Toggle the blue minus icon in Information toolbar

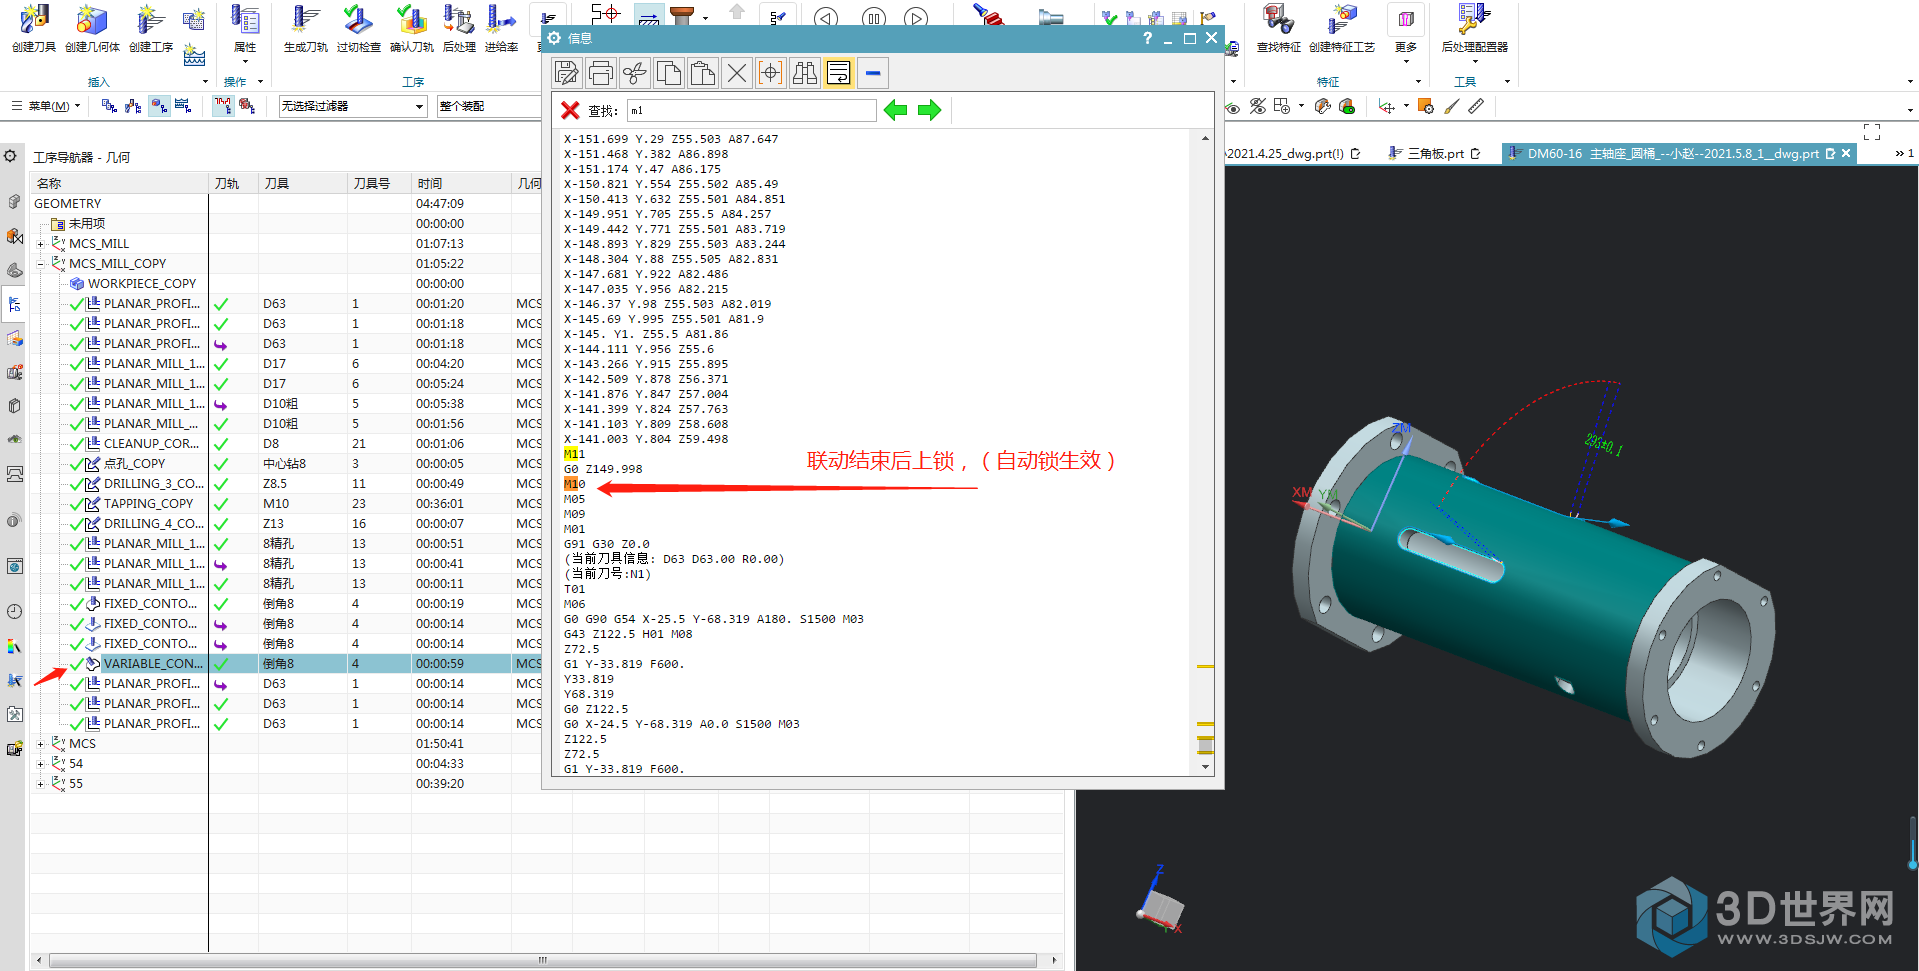(873, 73)
